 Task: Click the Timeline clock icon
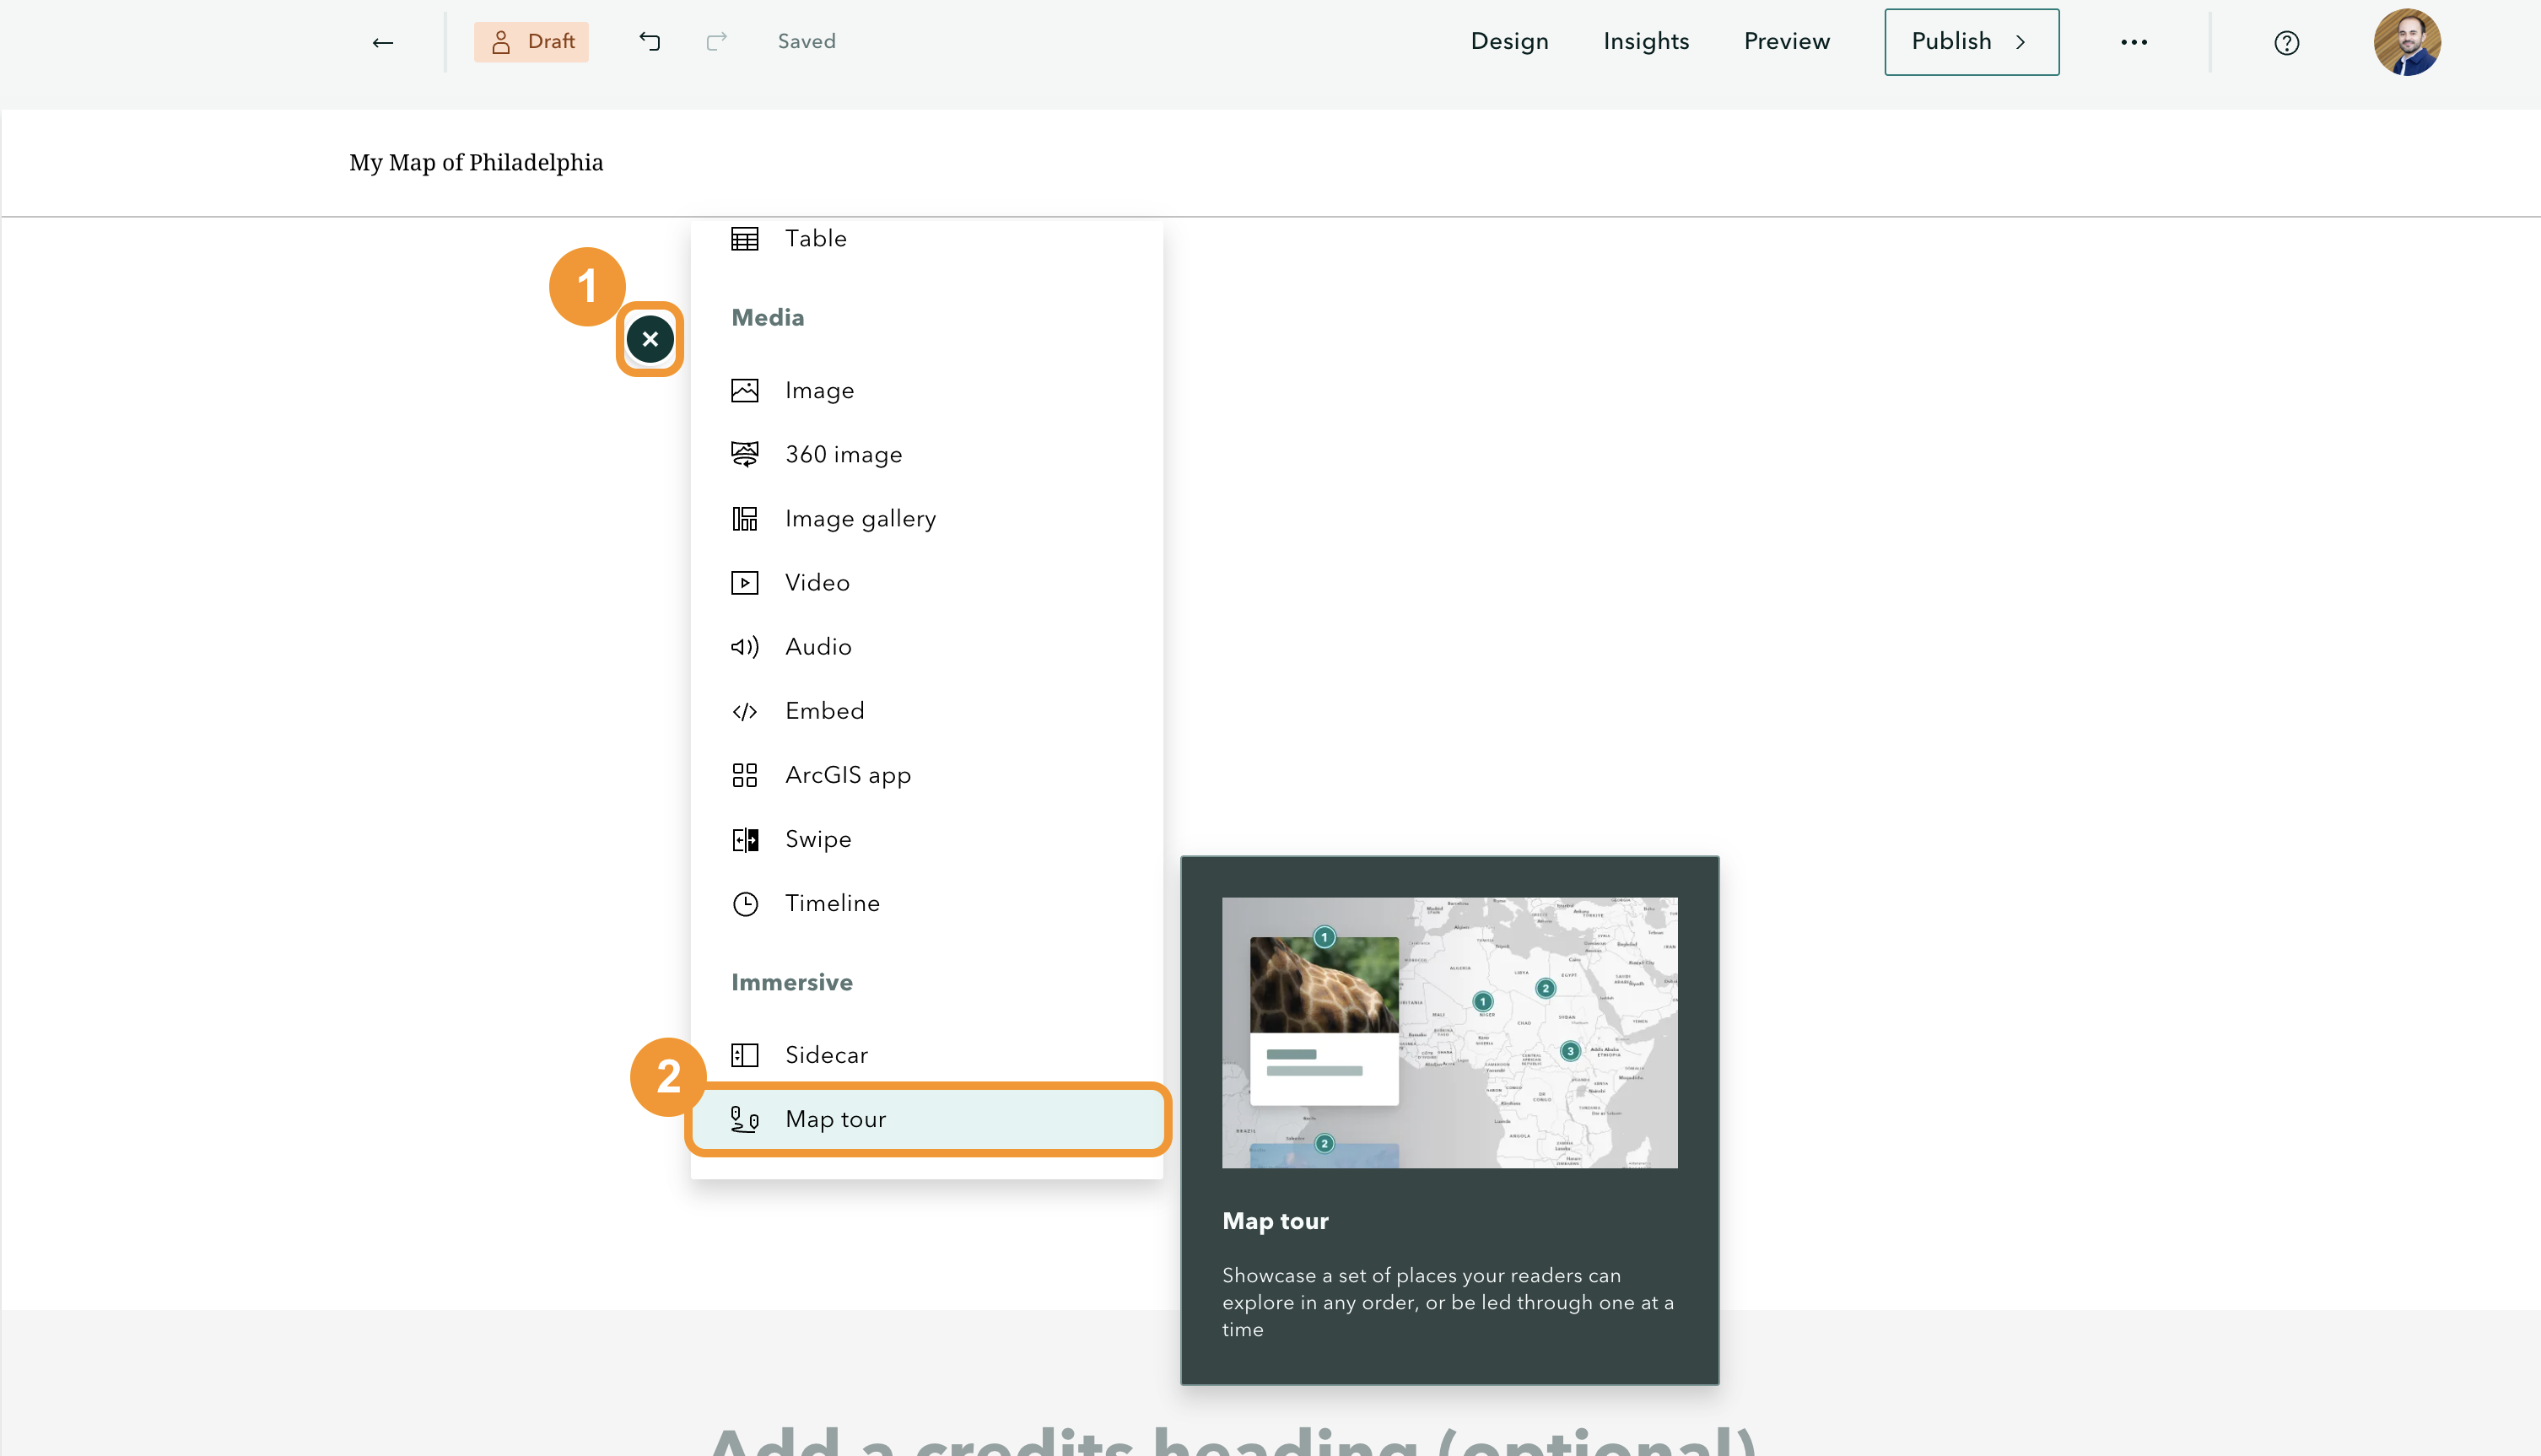[745, 904]
